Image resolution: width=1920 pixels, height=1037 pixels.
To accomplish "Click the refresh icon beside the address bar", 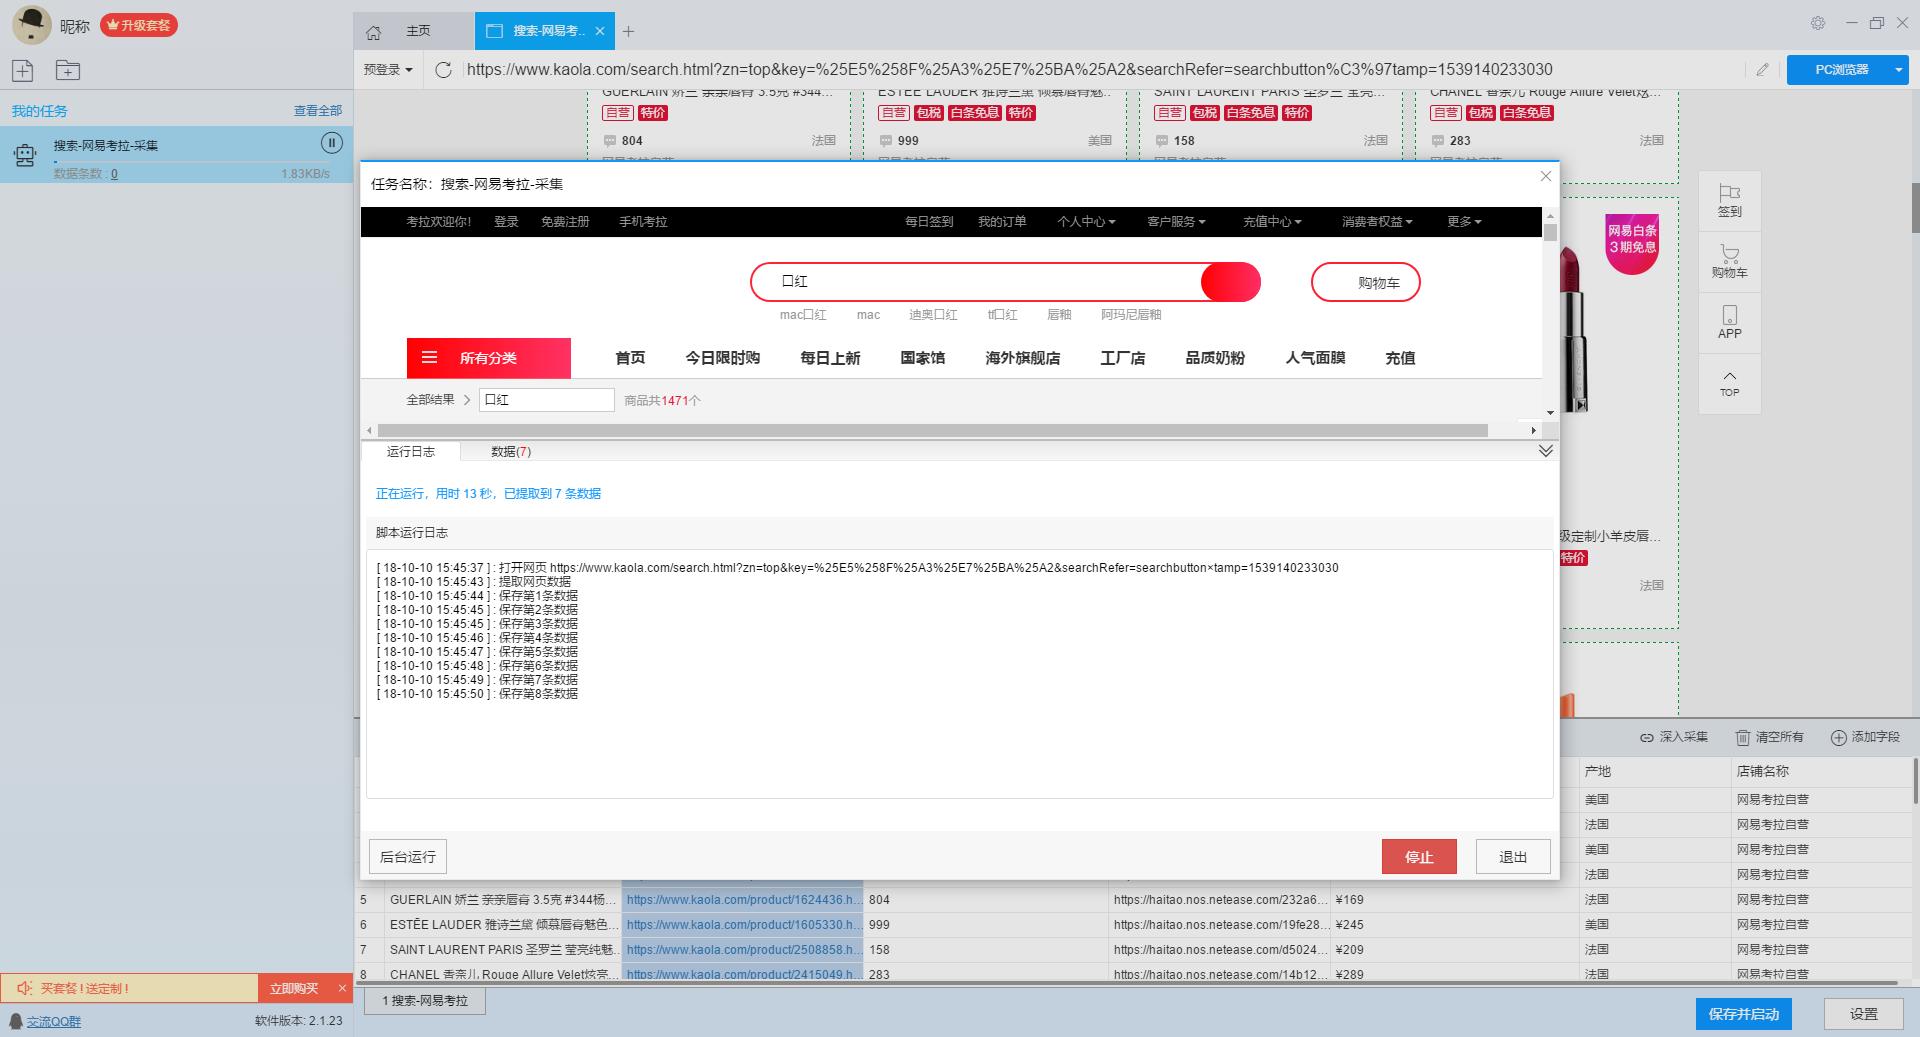I will pos(444,69).
